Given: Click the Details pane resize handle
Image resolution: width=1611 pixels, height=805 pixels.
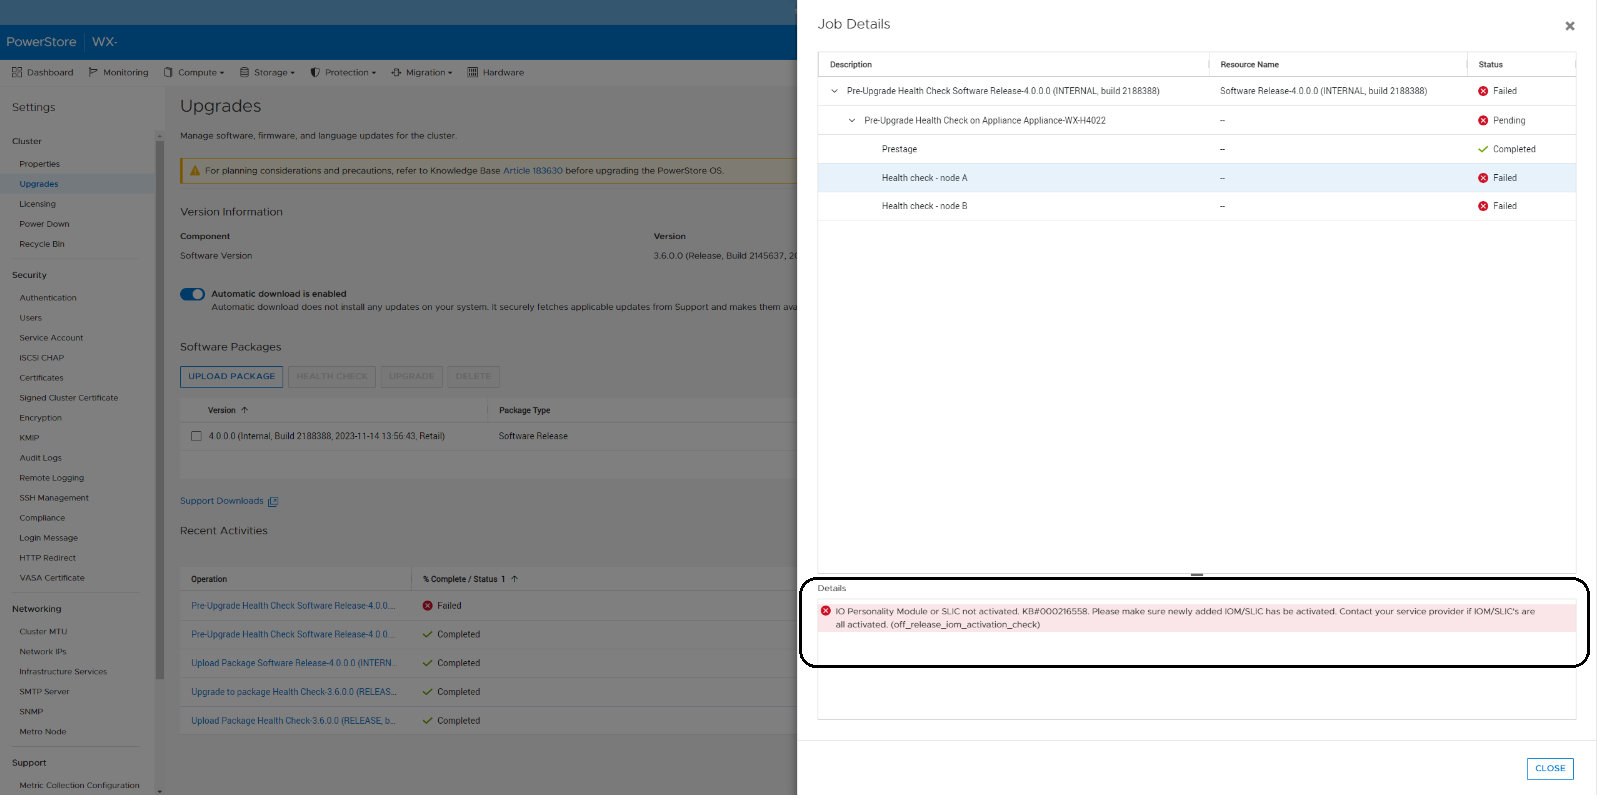Looking at the screenshot, I should [1196, 575].
